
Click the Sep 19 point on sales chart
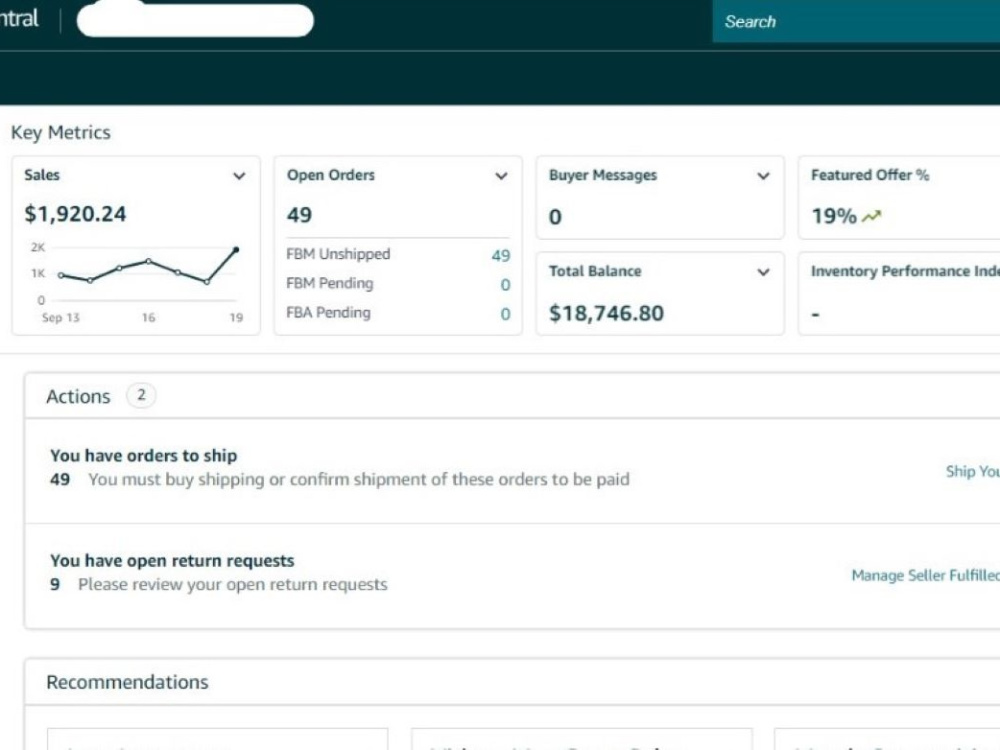[x=236, y=250]
